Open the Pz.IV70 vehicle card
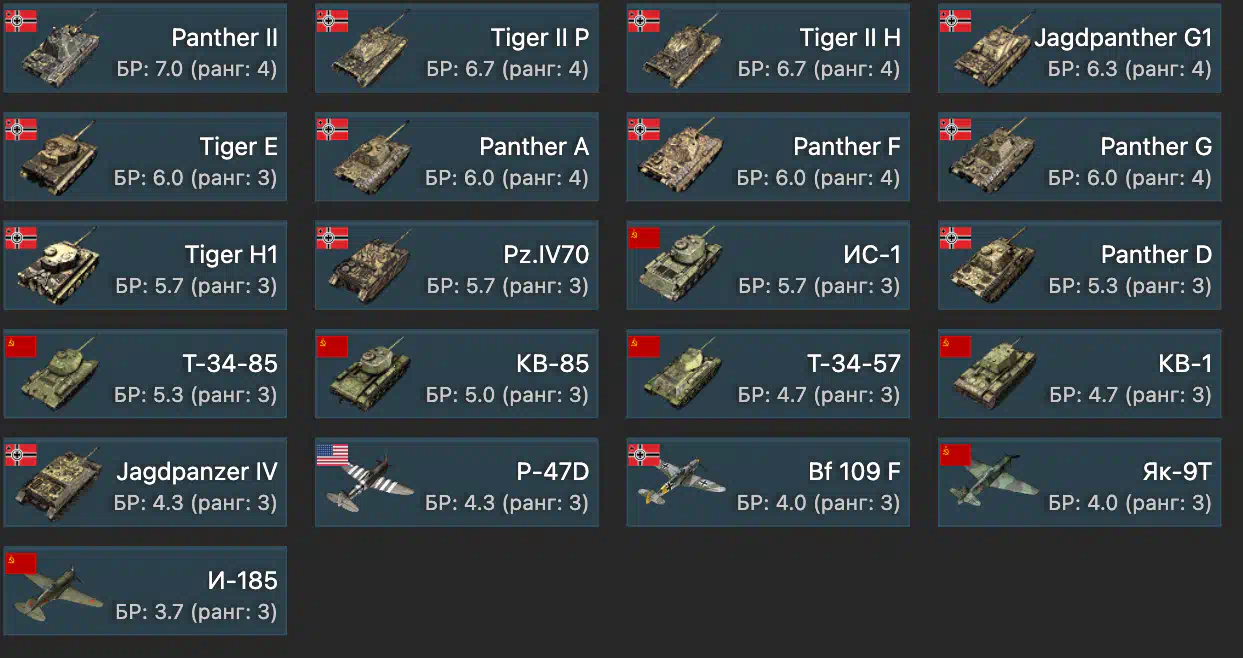Screen dimensions: 1243x658 [x=457, y=265]
